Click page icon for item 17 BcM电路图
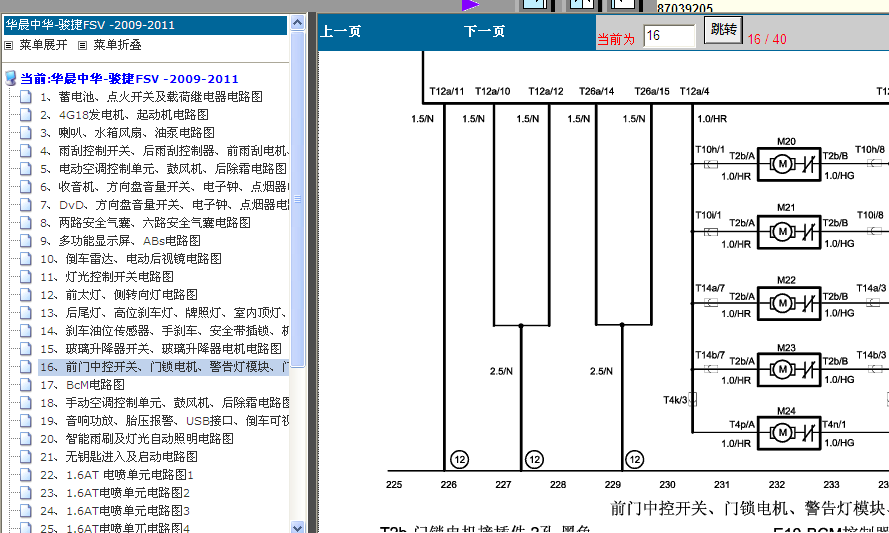 (26, 385)
